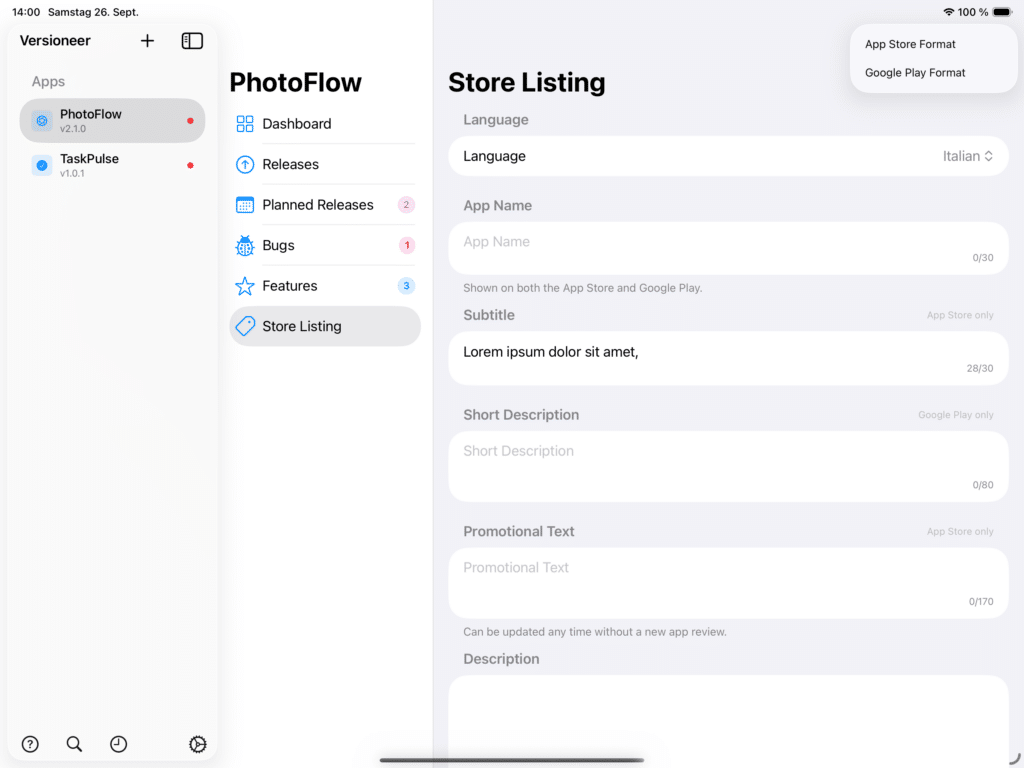Select PhotoFlow v2.1.0 in apps list

pyautogui.click(x=112, y=121)
